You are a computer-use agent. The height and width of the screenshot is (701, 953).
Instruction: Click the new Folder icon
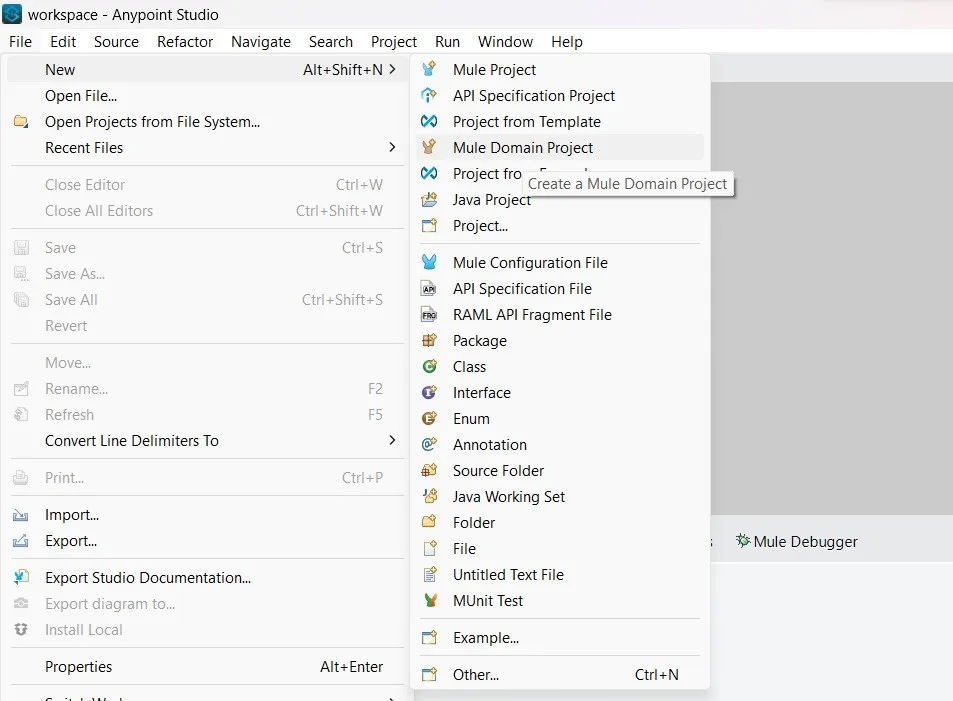pos(429,522)
